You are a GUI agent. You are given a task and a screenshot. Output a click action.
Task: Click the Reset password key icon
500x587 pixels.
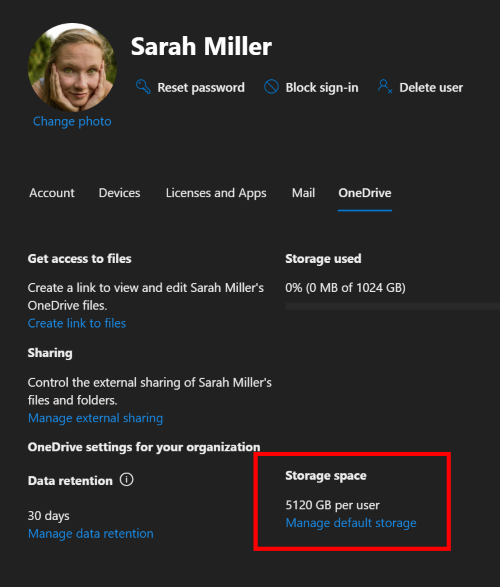click(143, 87)
